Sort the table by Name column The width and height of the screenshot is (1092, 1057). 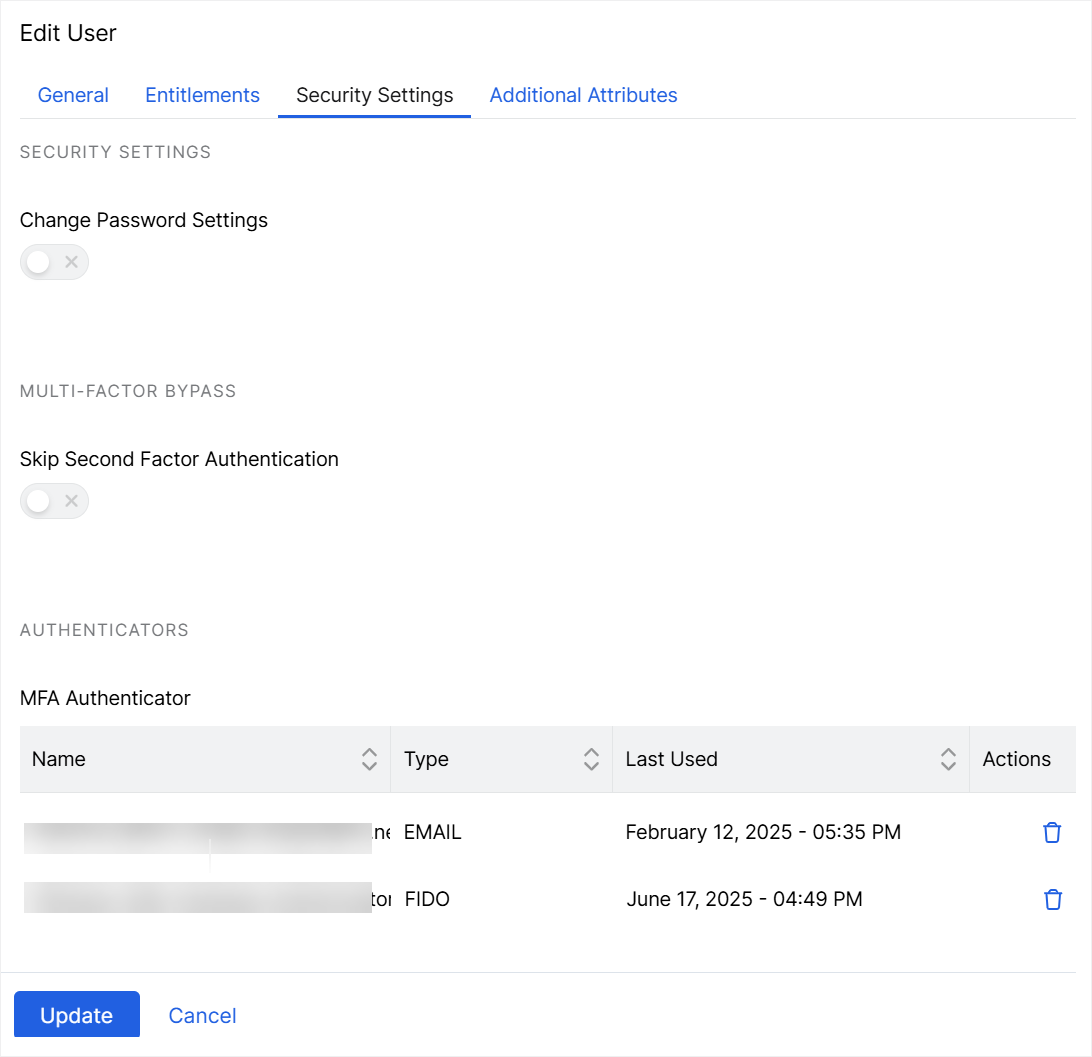369,759
